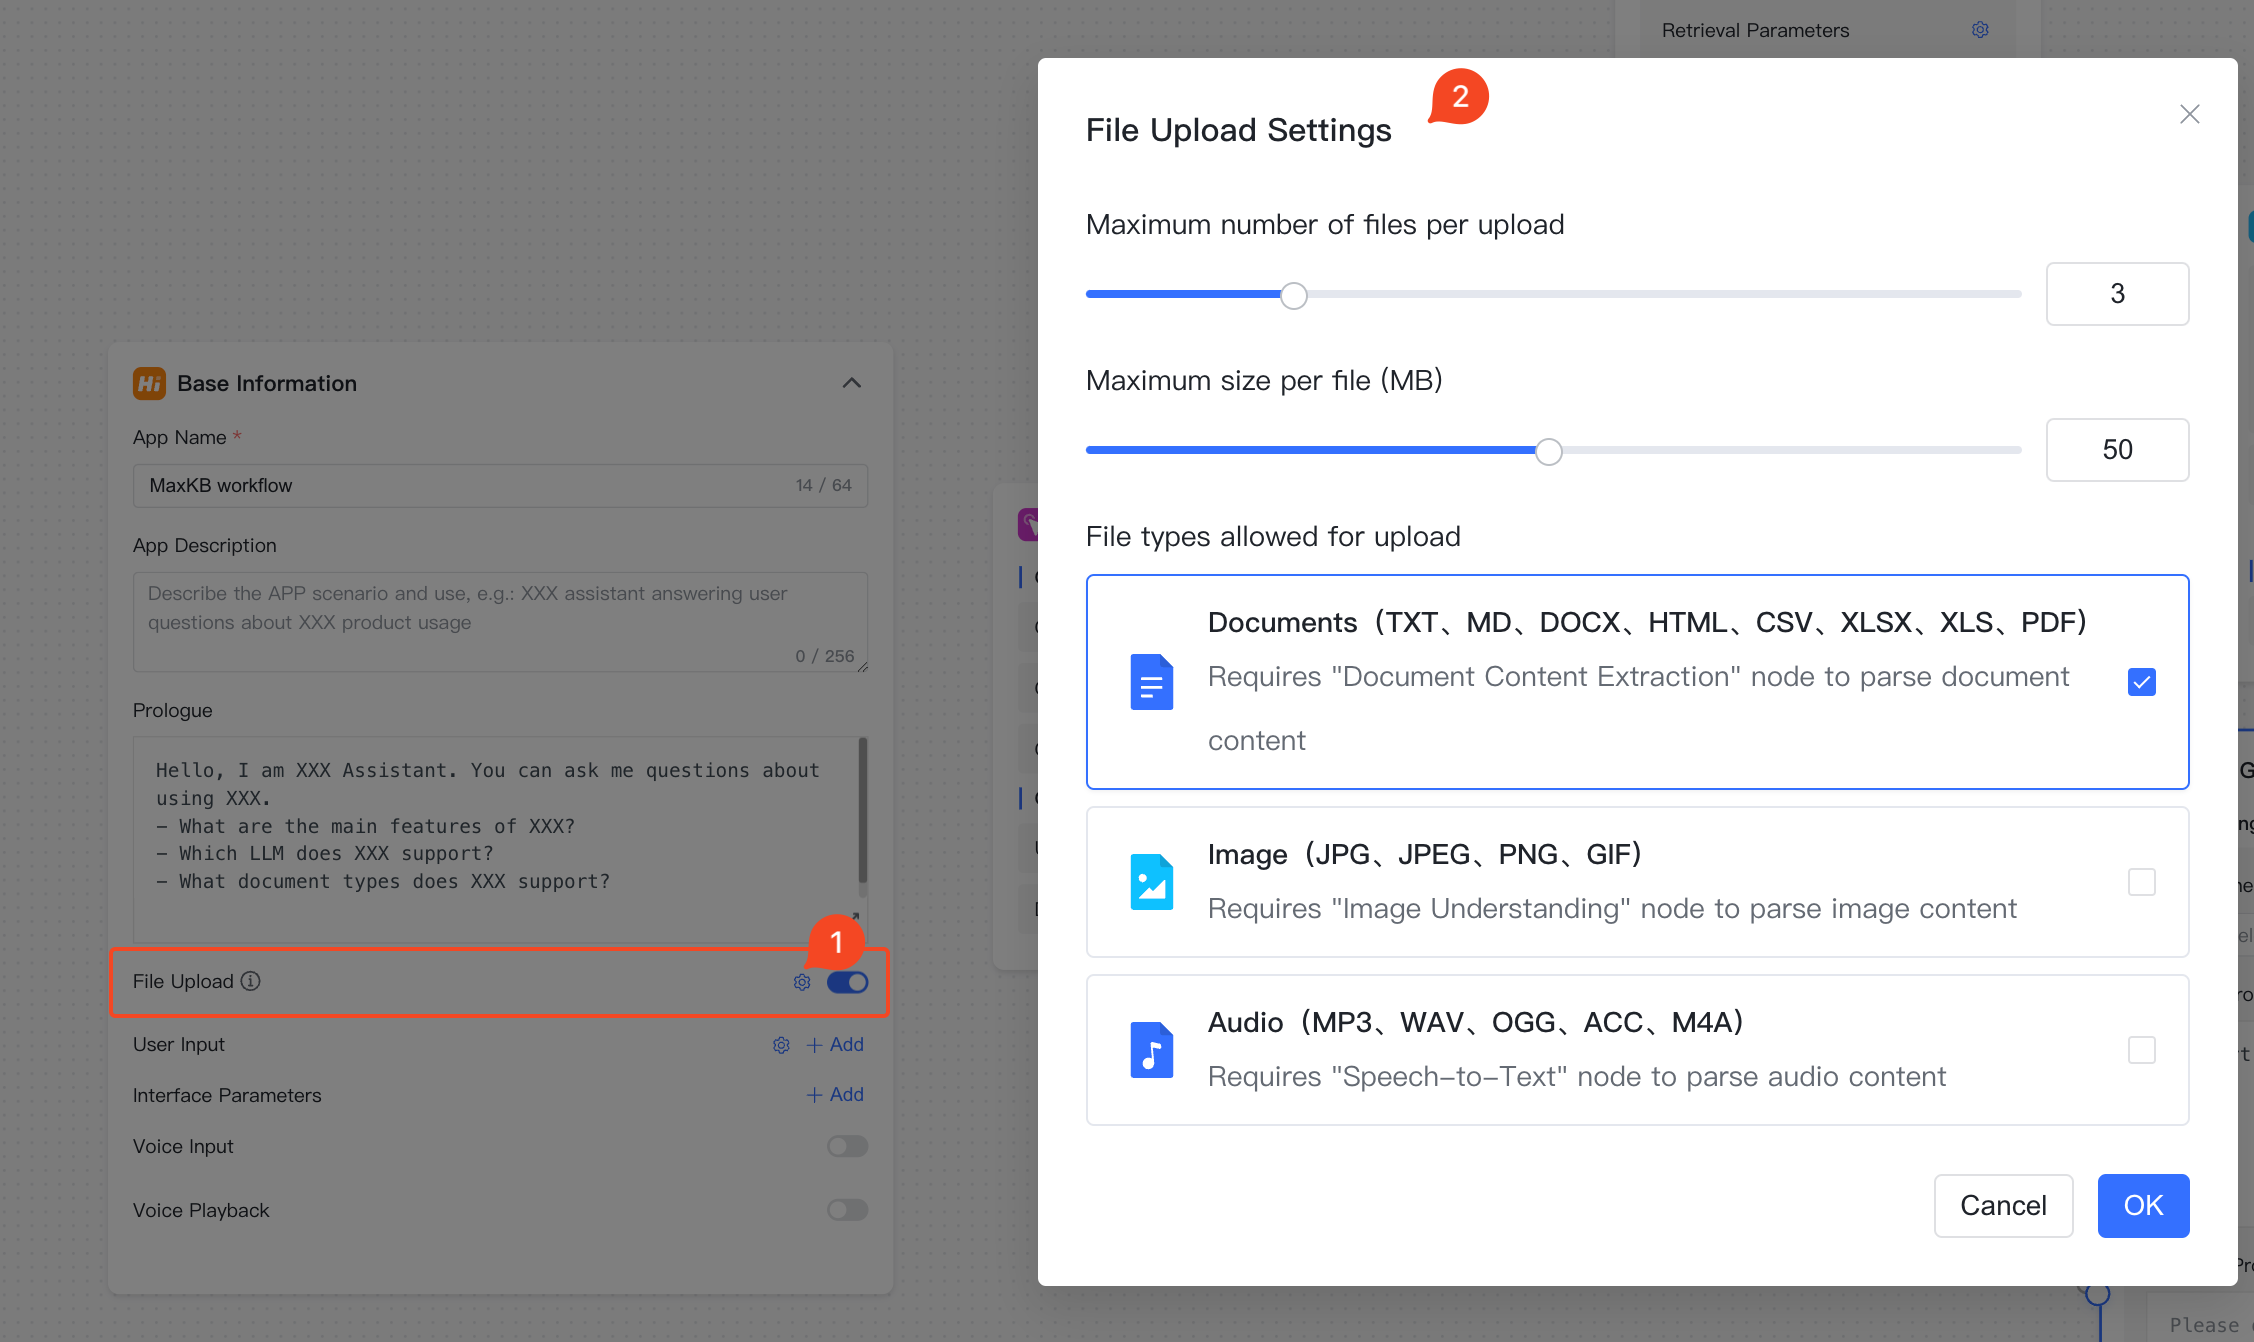The height and width of the screenshot is (1342, 2254).
Task: Confirm settings with the OK button
Action: [x=2143, y=1206]
